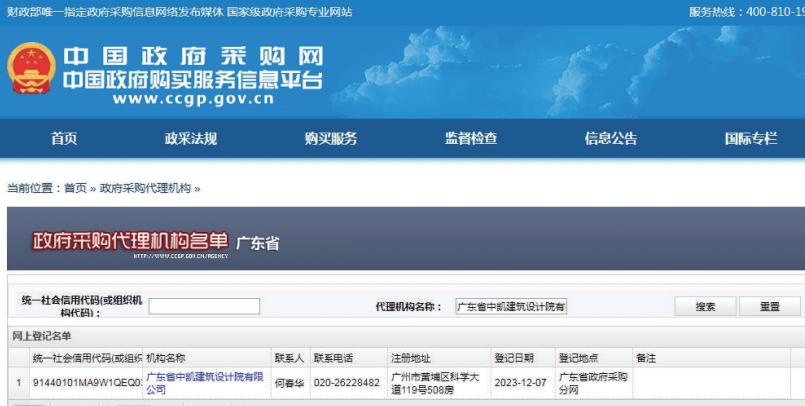Click the 政府采购代理机构名单 banner title
The image size is (805, 406).
pos(130,240)
